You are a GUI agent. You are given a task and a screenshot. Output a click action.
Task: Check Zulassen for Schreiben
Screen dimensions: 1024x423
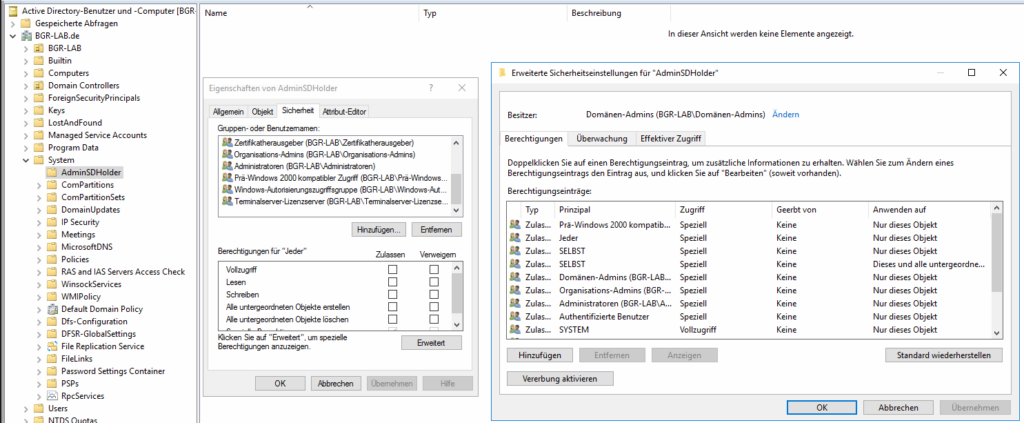[392, 294]
